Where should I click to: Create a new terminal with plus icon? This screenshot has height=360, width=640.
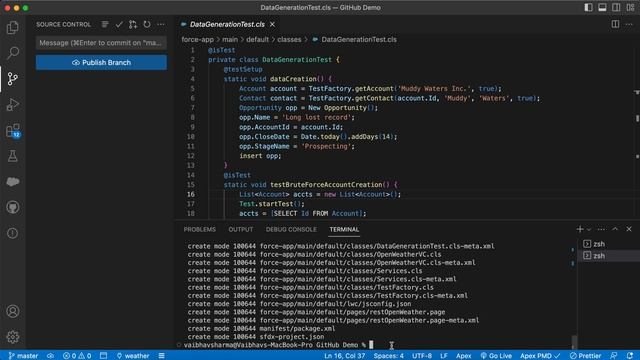[580, 229]
